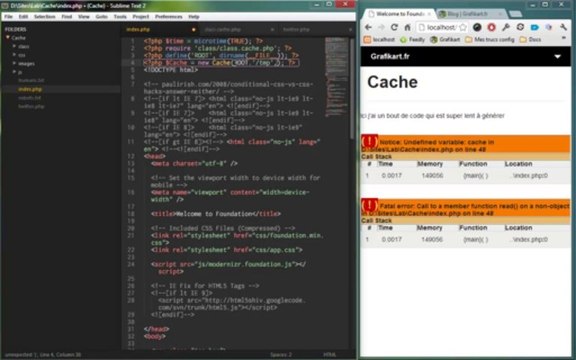The image size is (576, 360).
Task: Click the blue tag extension icon
Action: click(x=534, y=27)
